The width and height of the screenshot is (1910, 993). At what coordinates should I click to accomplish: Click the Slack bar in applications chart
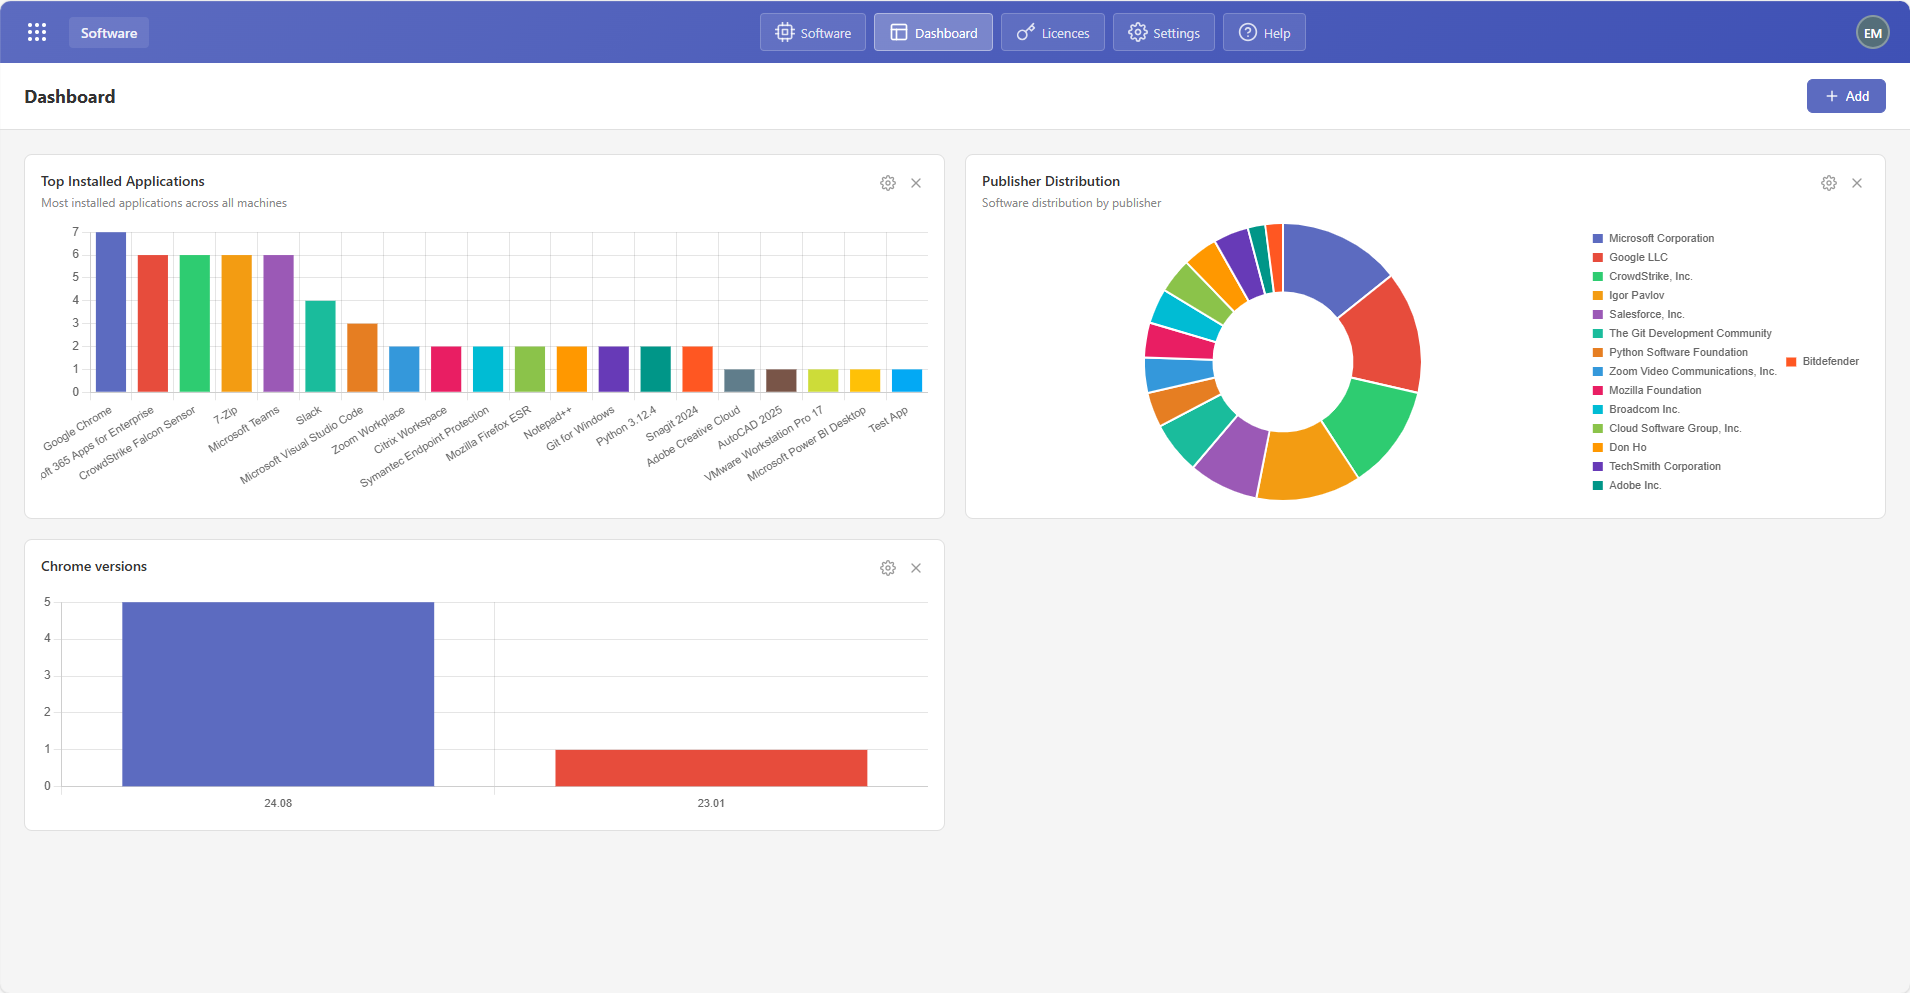[320, 346]
